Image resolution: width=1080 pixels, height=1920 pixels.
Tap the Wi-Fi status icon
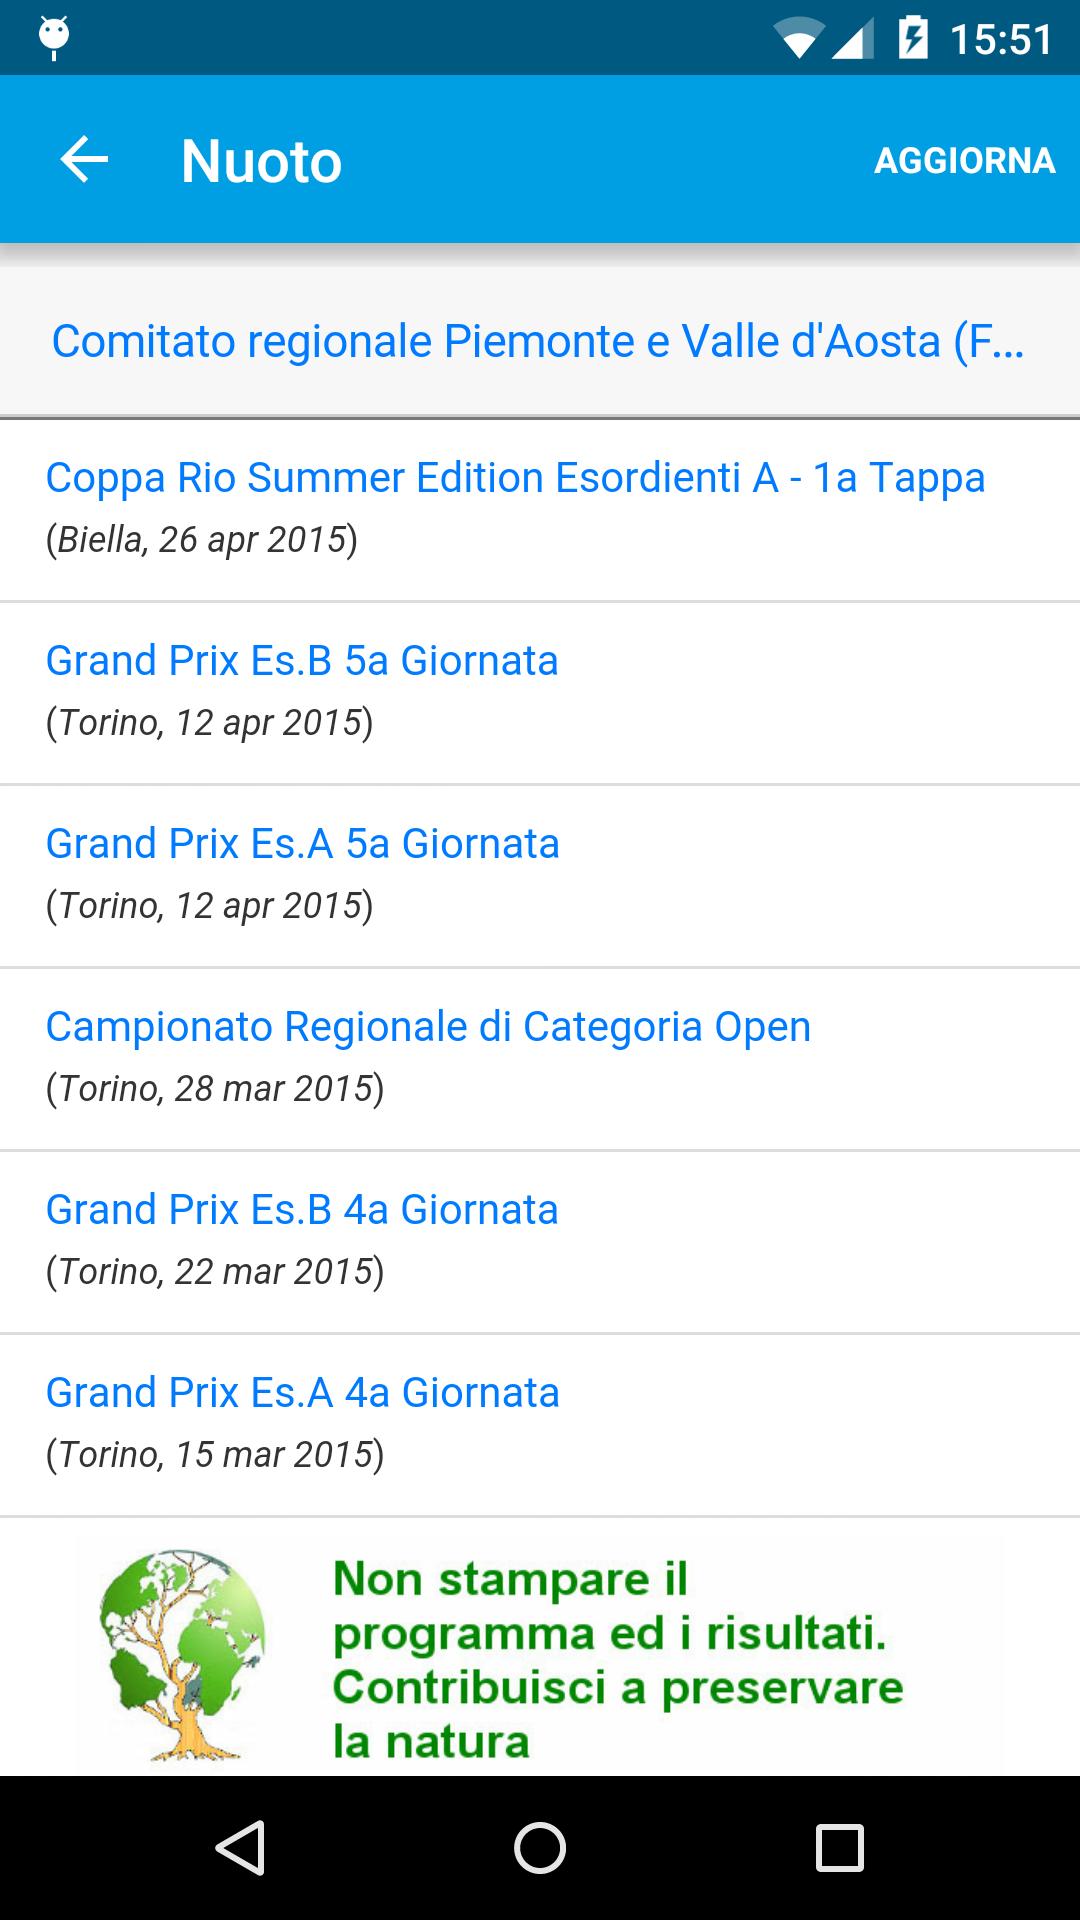coord(797,40)
